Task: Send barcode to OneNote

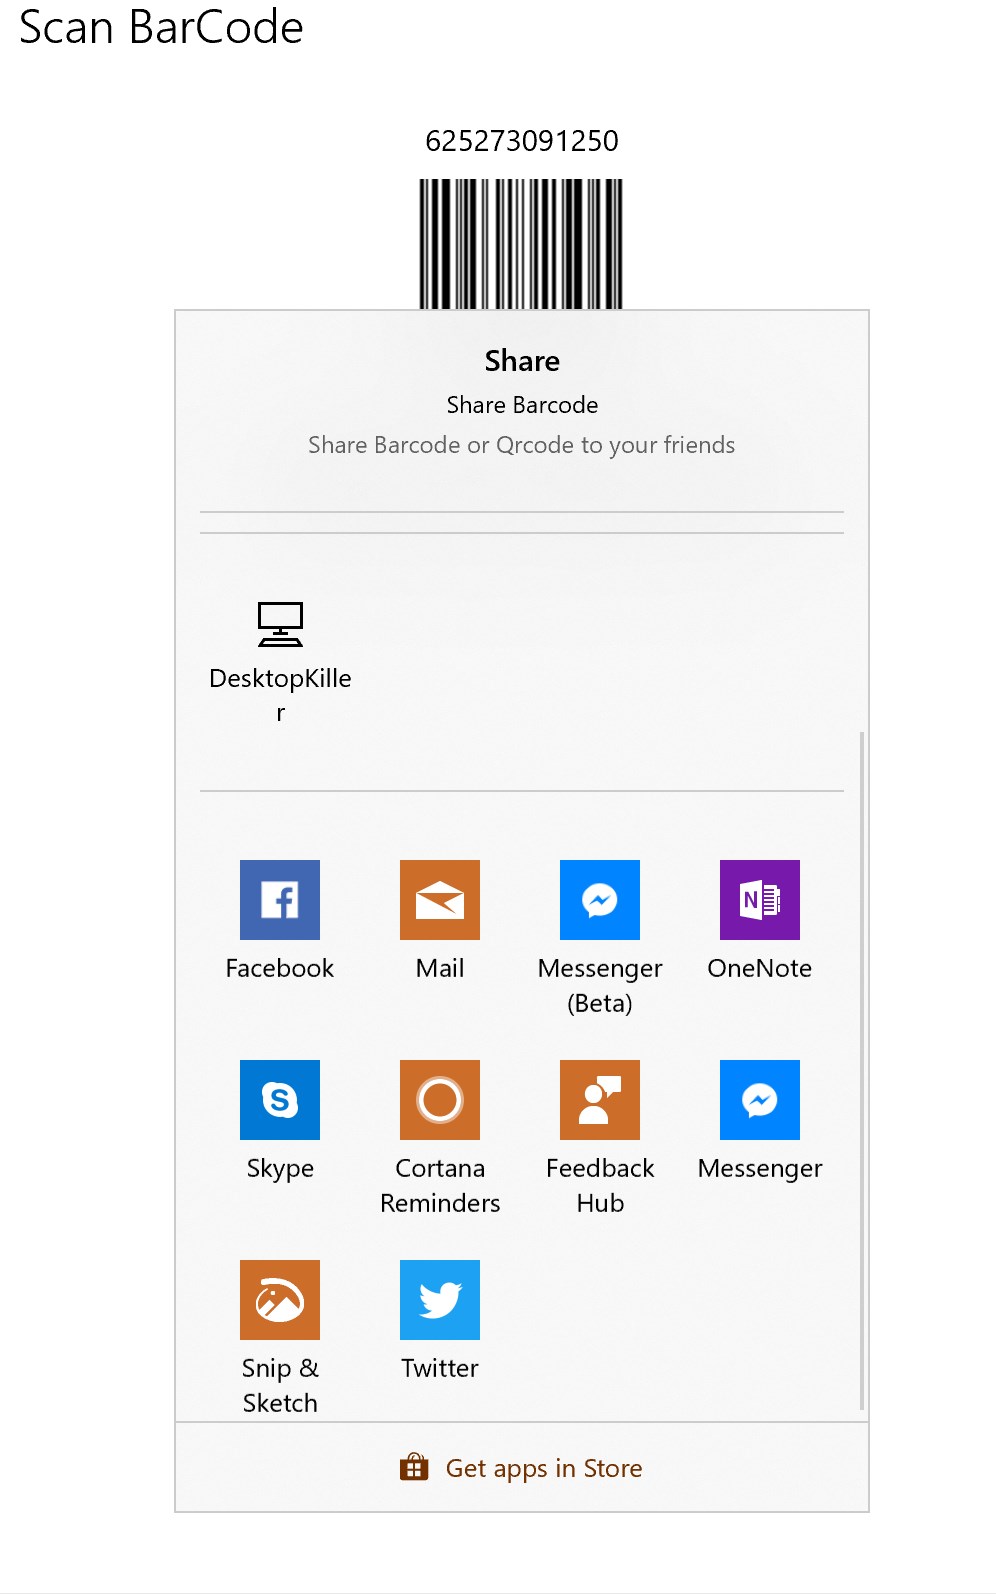Action: (x=760, y=920)
